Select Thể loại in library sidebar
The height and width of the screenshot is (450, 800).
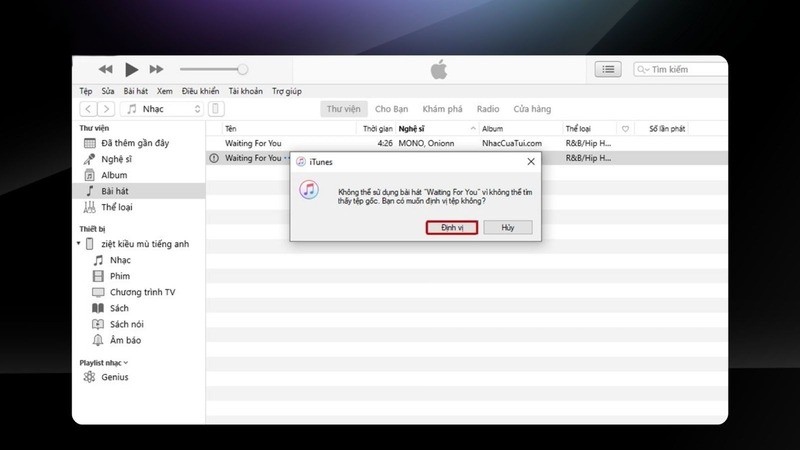[138, 207]
